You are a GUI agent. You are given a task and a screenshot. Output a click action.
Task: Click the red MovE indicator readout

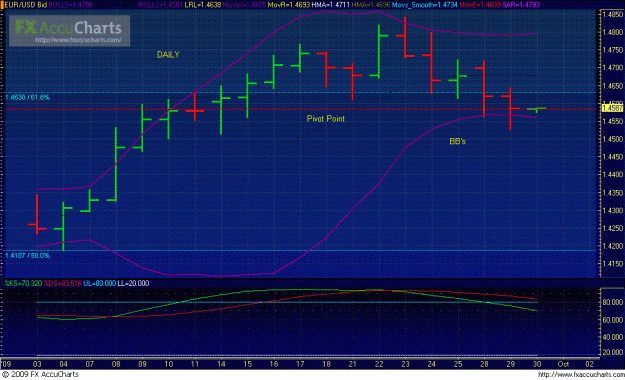pyautogui.click(x=480, y=5)
